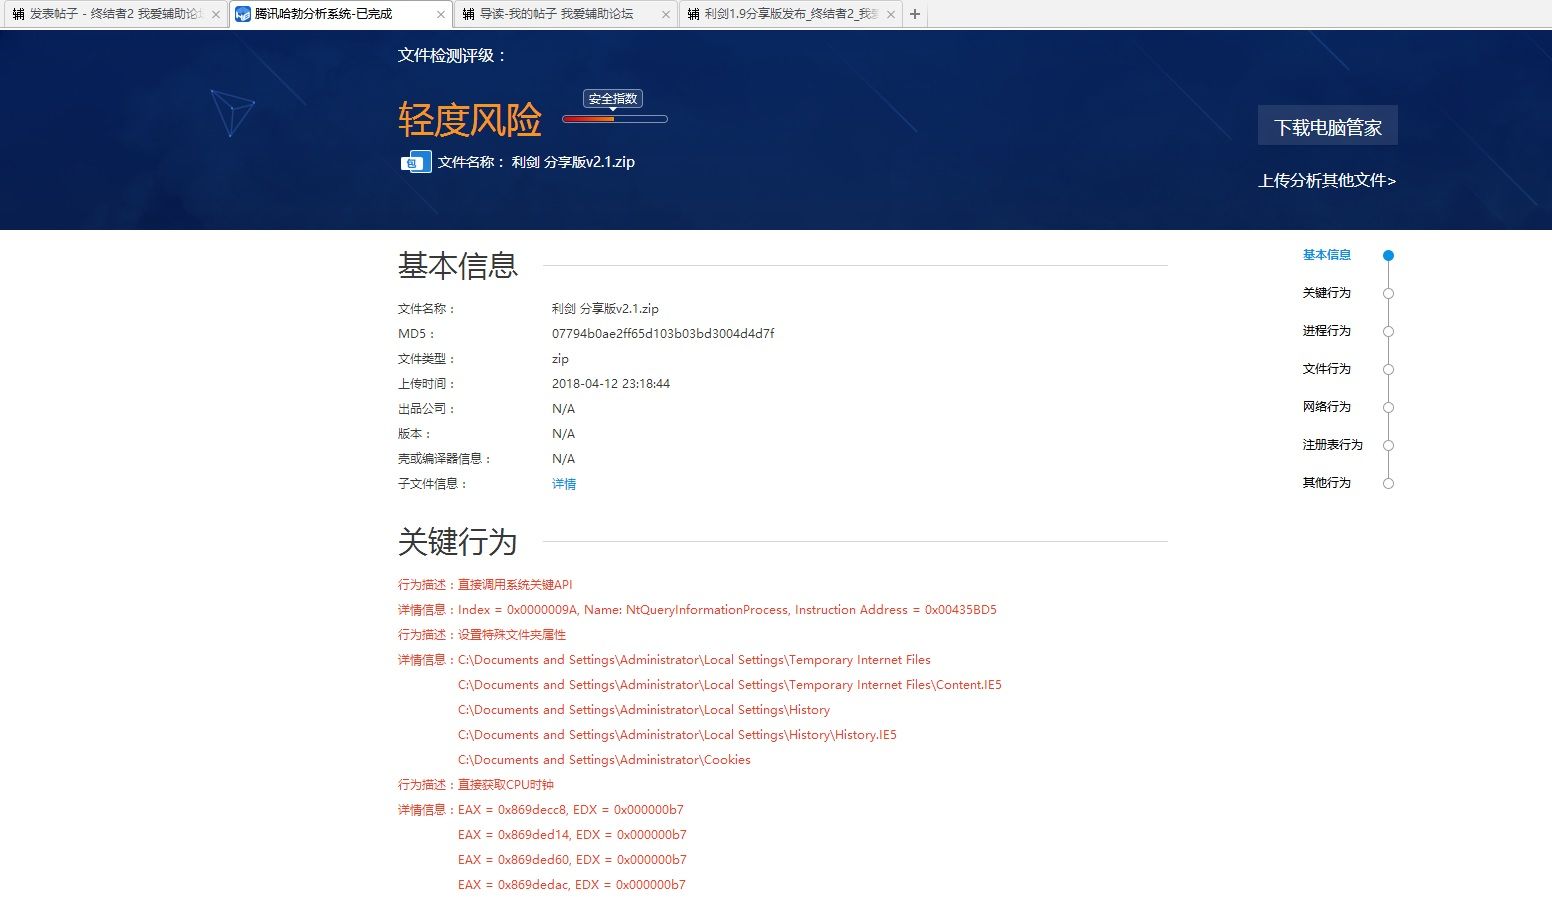Click the N/A value for 版本
Viewport: 1552px width, 902px height.
click(563, 434)
